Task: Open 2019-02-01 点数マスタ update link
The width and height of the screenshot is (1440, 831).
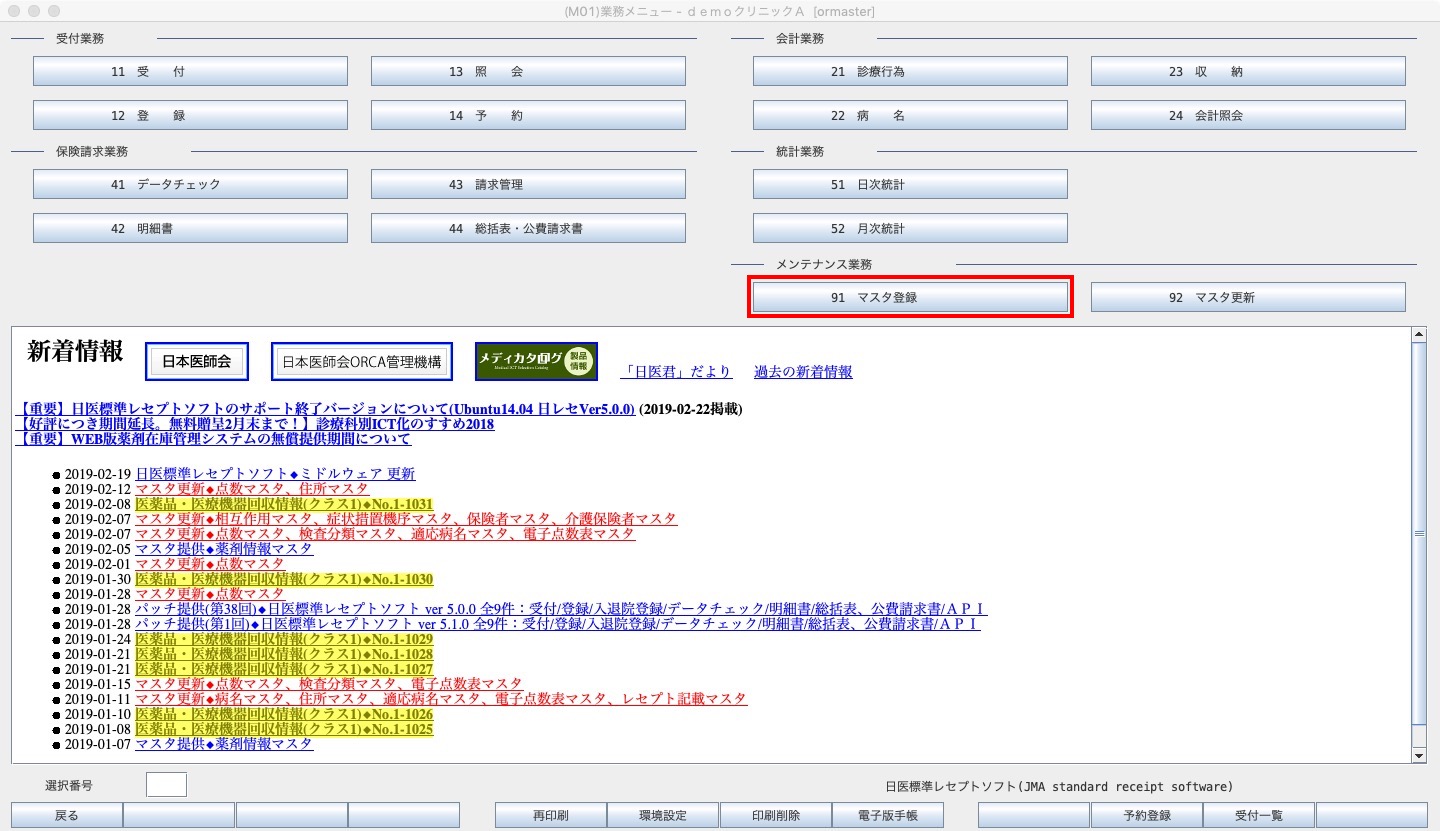Action: point(210,564)
